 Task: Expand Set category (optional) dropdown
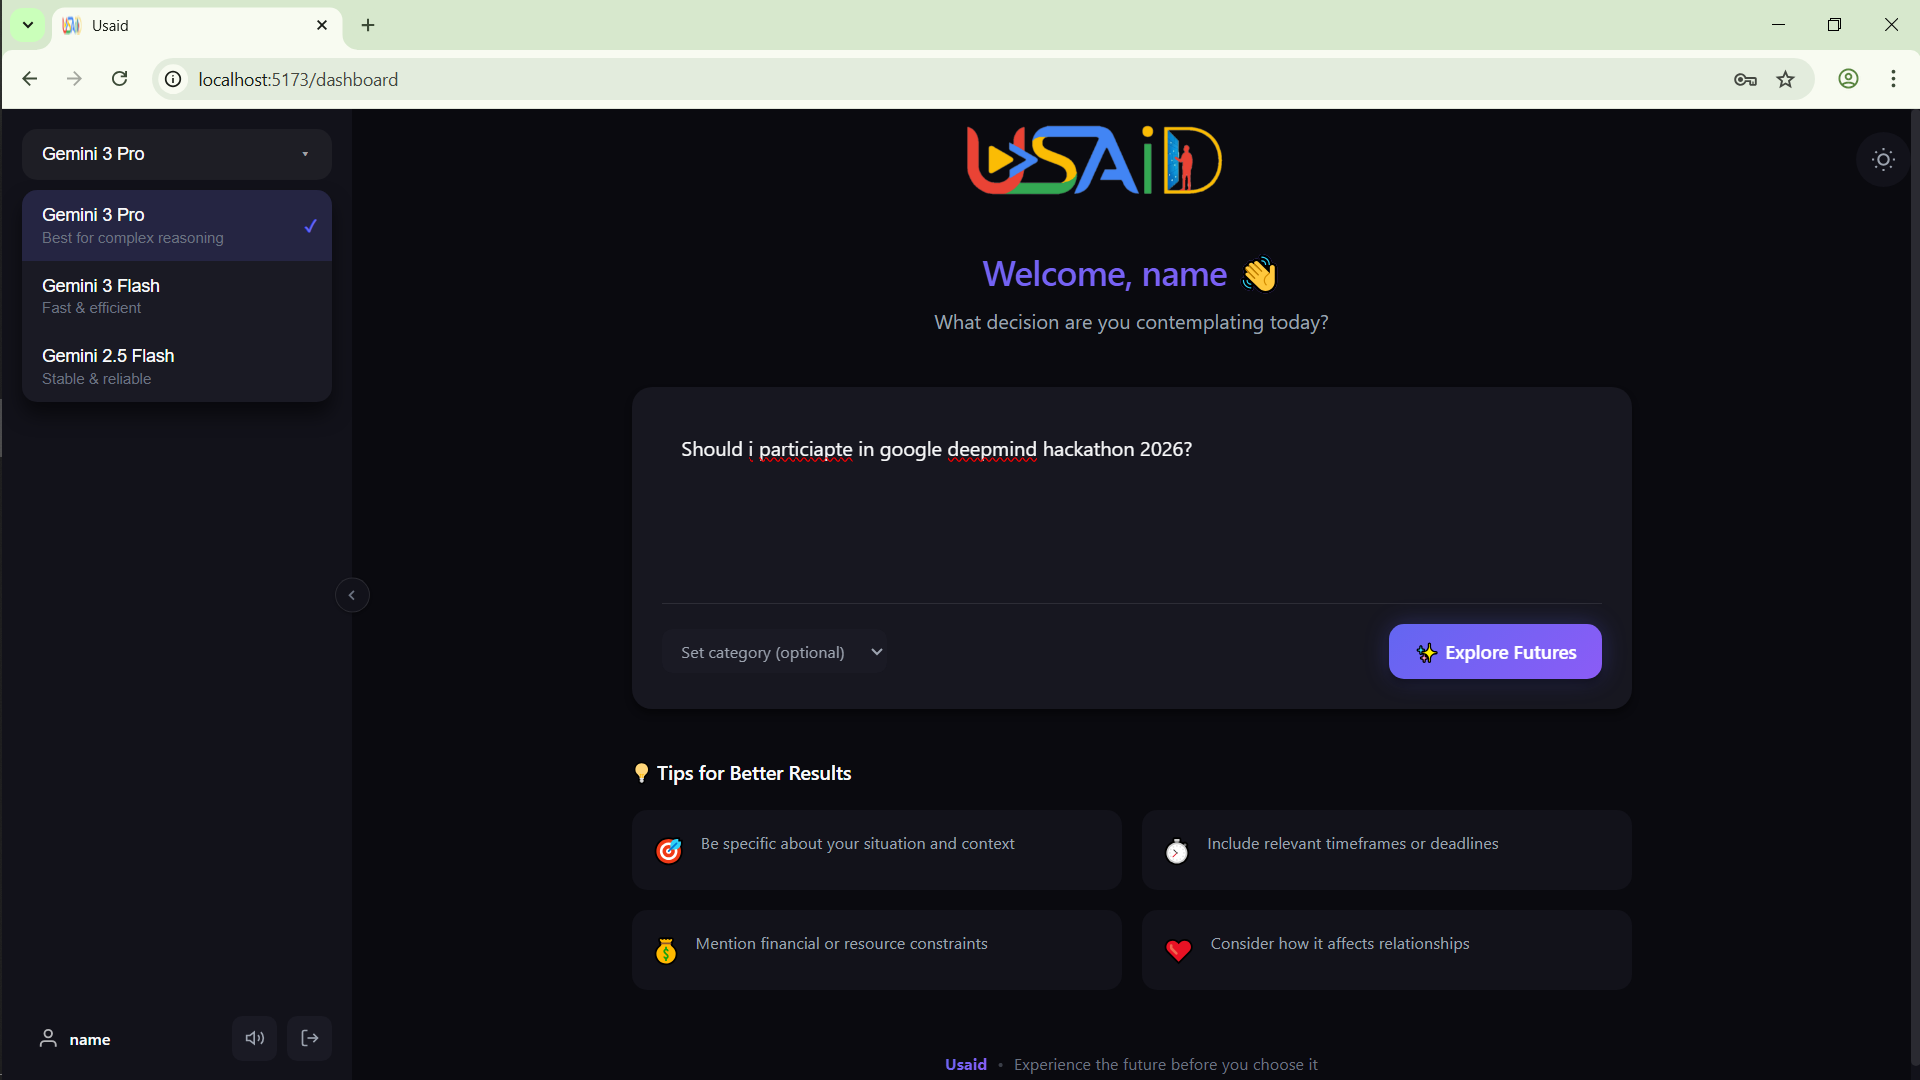(x=774, y=652)
